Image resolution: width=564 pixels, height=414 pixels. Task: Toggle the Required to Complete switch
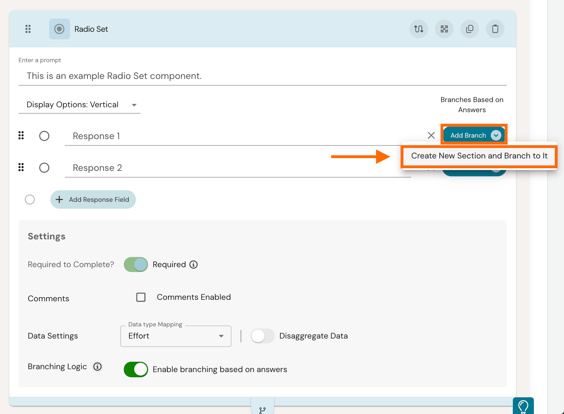136,264
